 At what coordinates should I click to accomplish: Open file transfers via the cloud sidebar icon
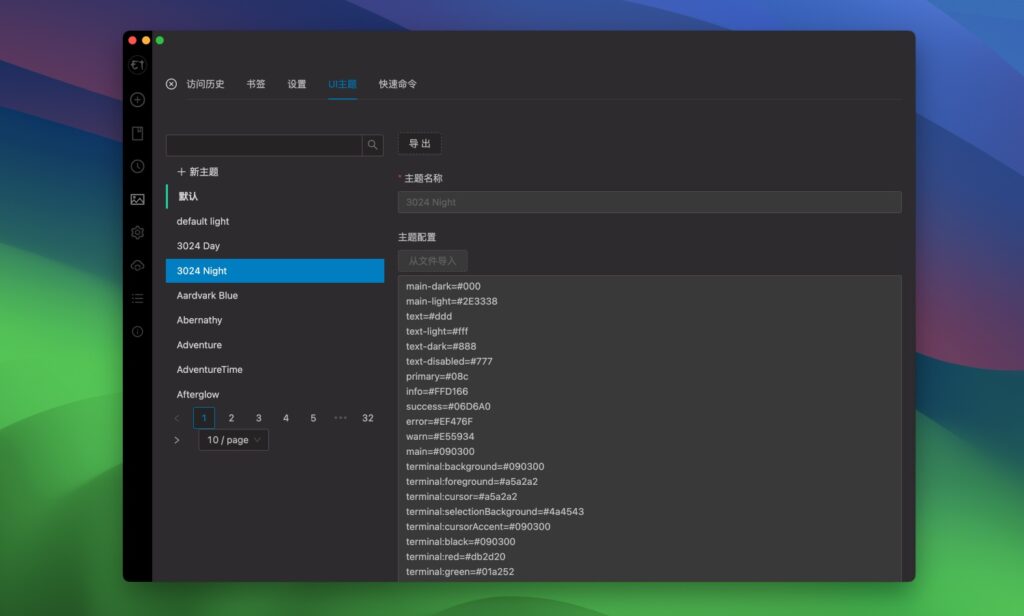[x=137, y=264]
